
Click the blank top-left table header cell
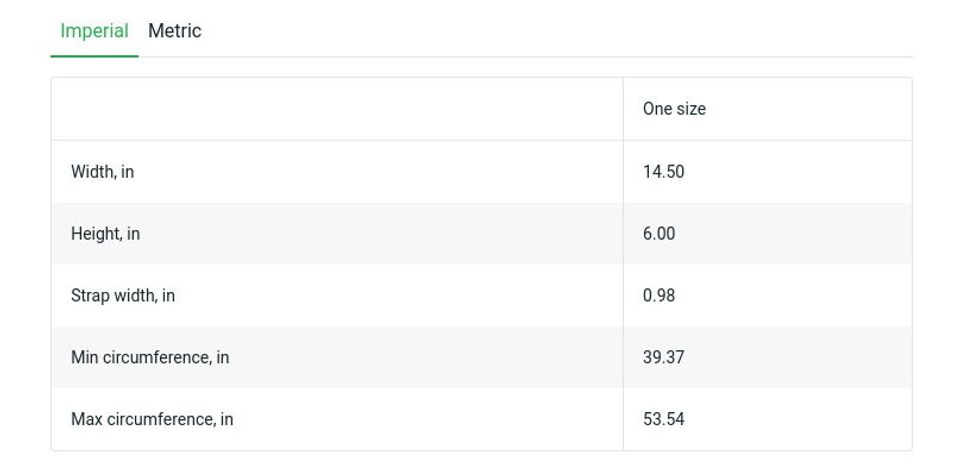click(x=336, y=109)
